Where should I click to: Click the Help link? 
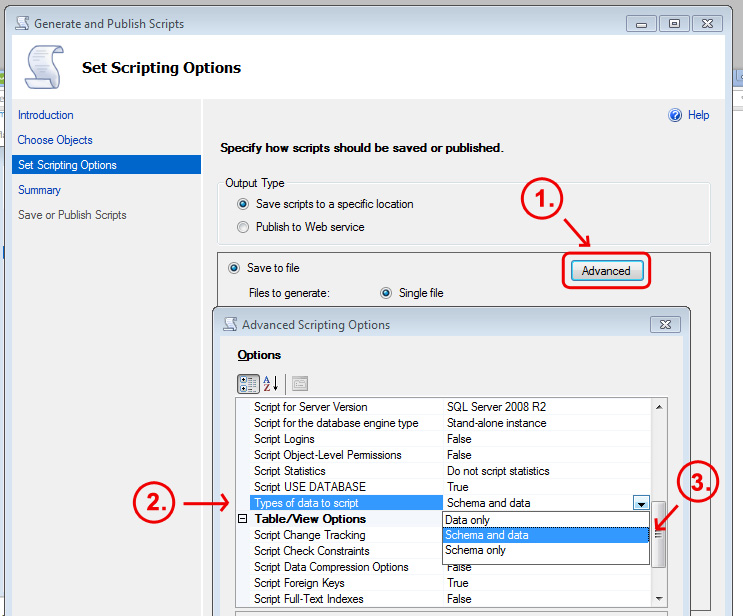click(698, 115)
